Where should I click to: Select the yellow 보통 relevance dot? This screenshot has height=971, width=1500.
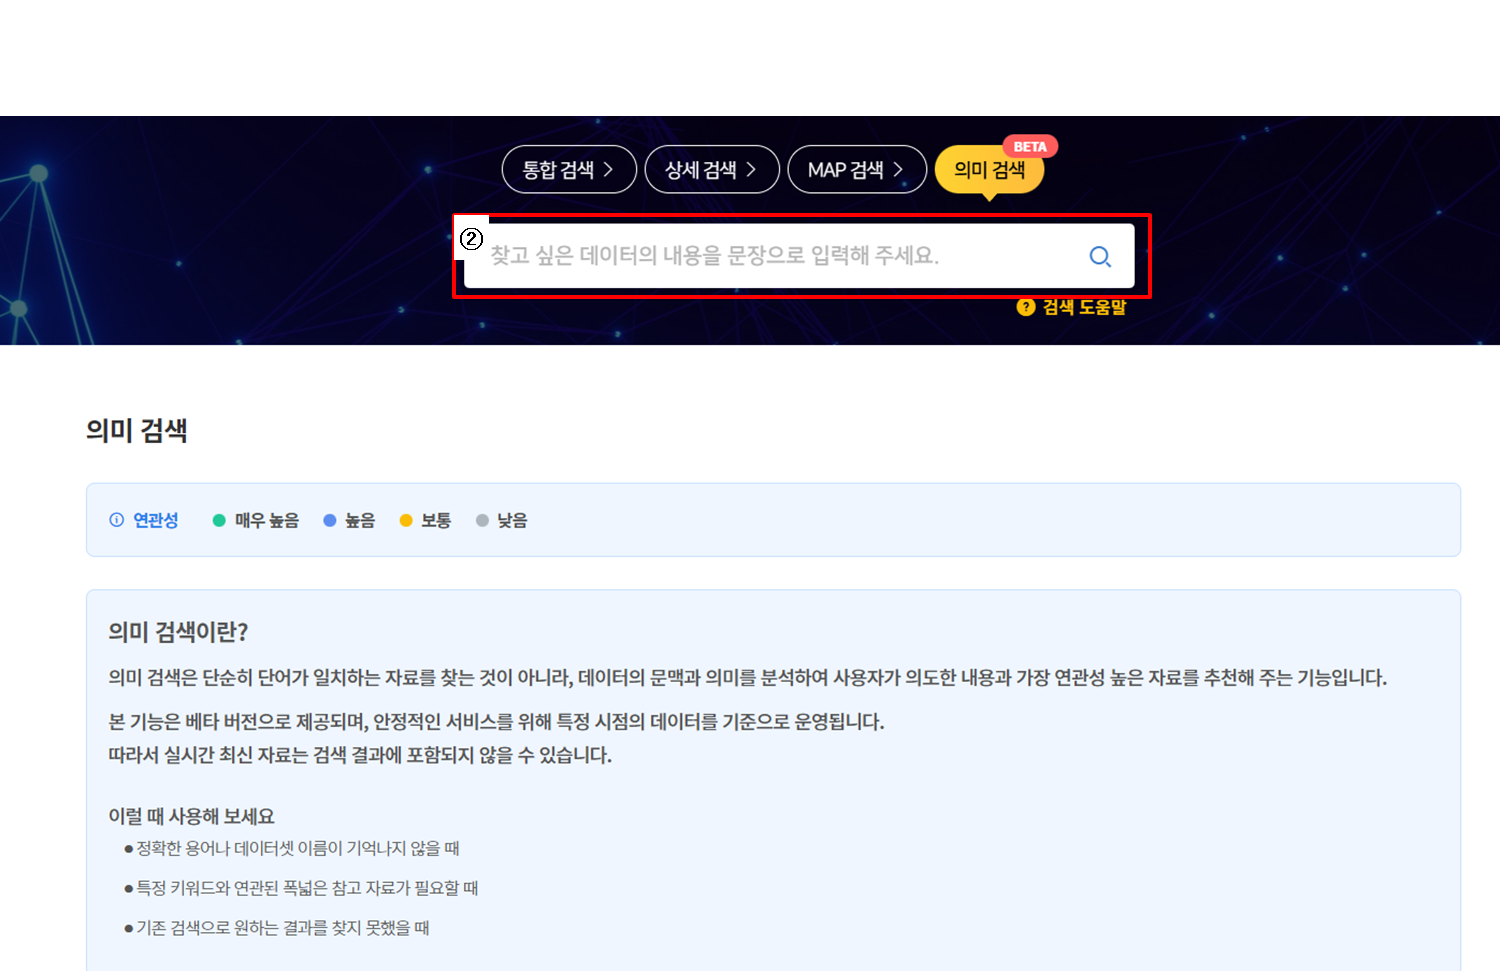click(406, 520)
